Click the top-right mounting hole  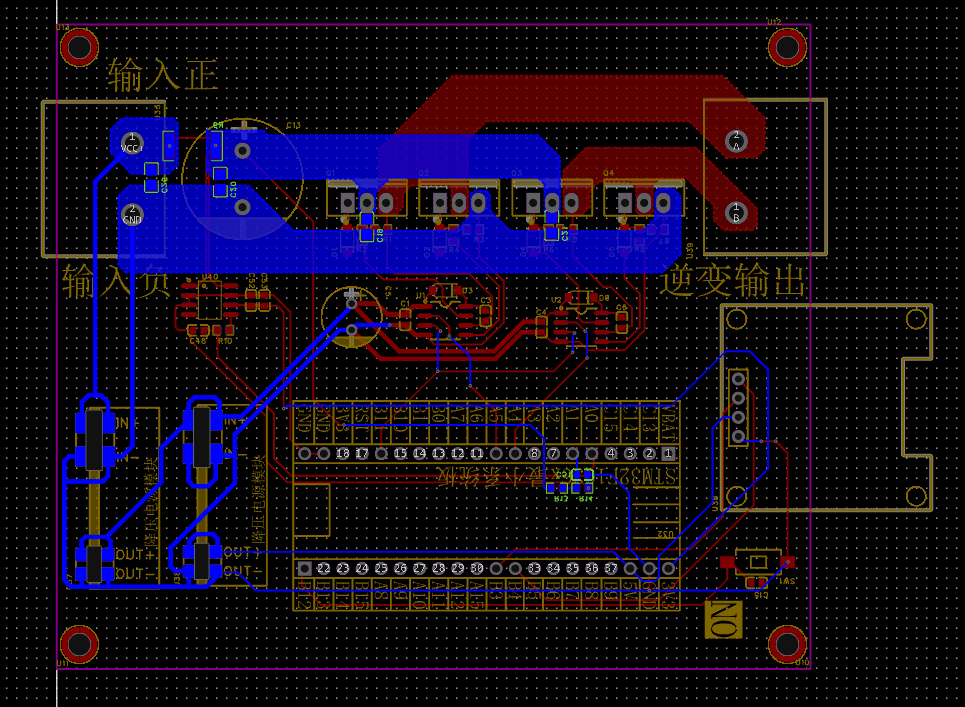pos(787,47)
